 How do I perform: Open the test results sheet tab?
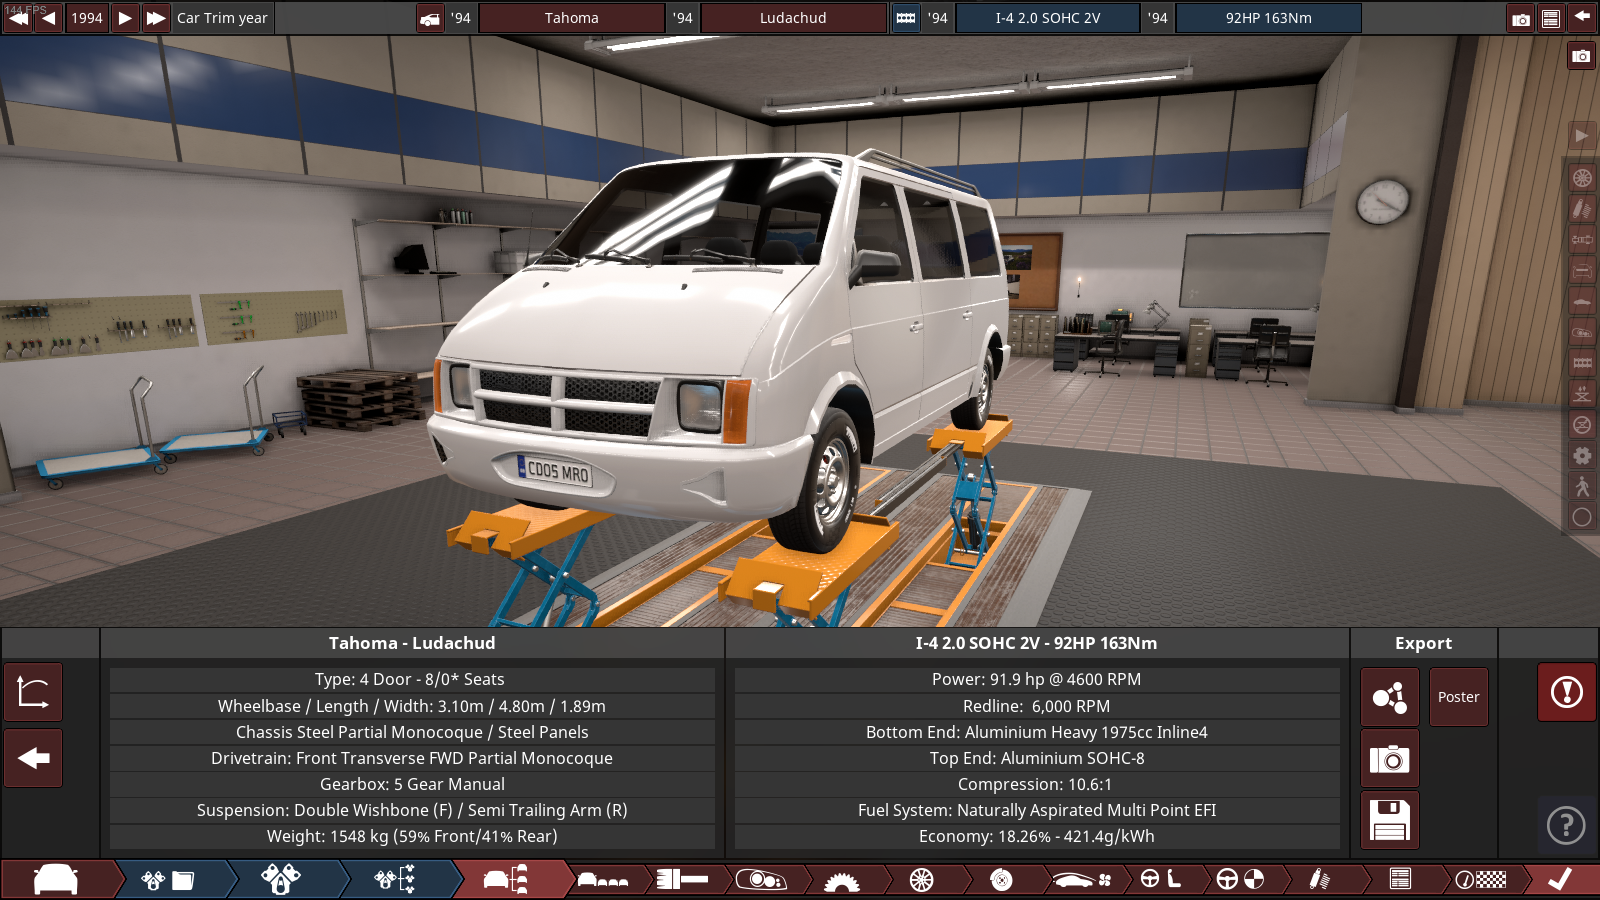point(1400,880)
